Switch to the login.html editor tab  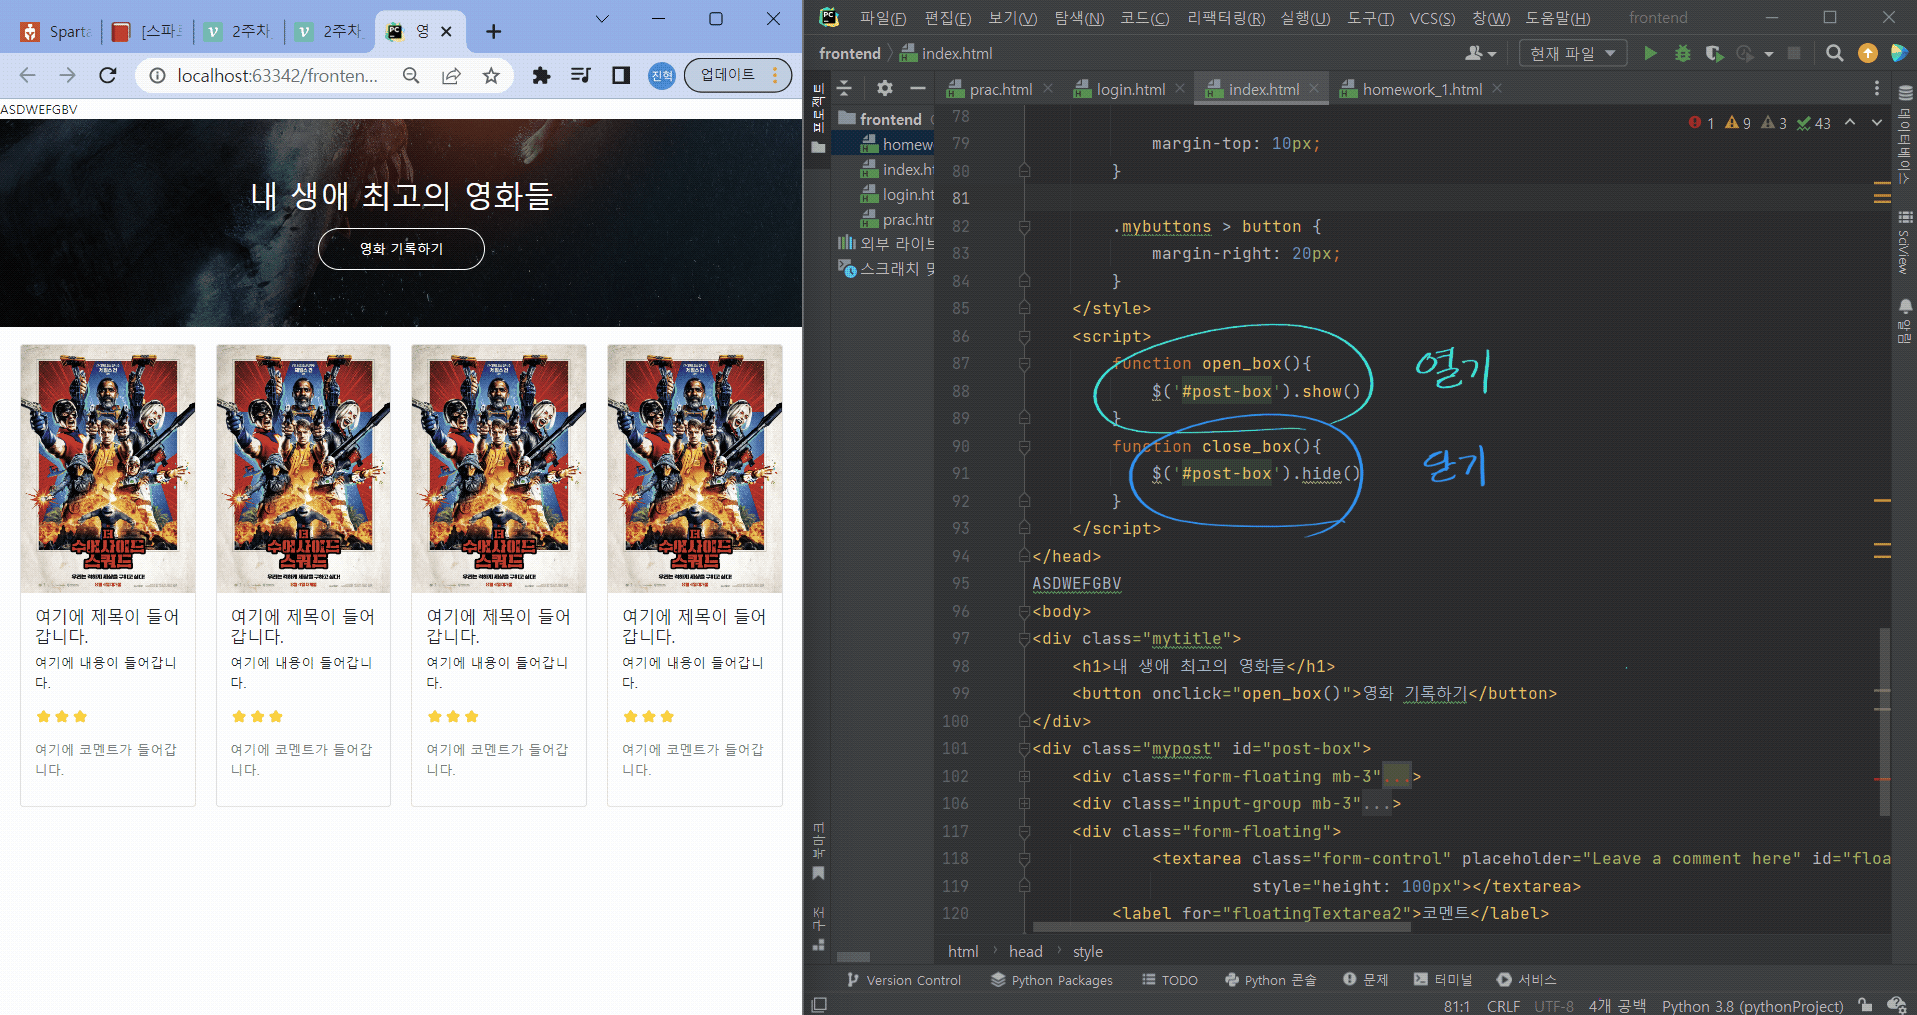click(x=1130, y=89)
